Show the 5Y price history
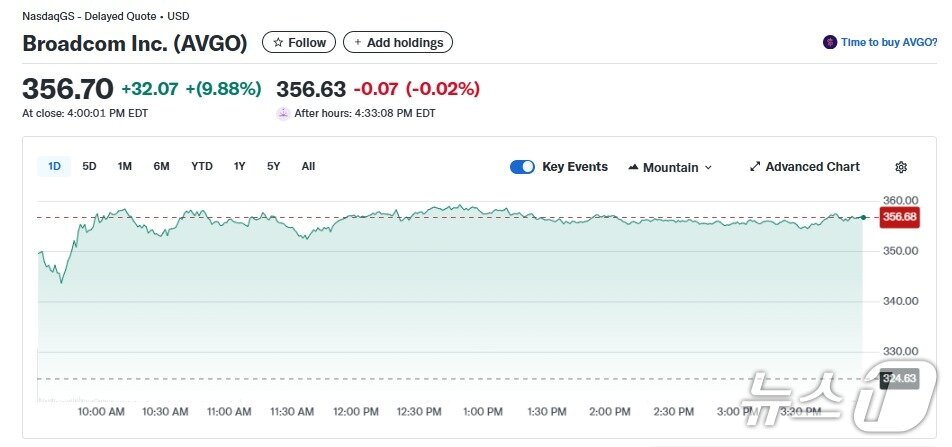 tap(273, 167)
